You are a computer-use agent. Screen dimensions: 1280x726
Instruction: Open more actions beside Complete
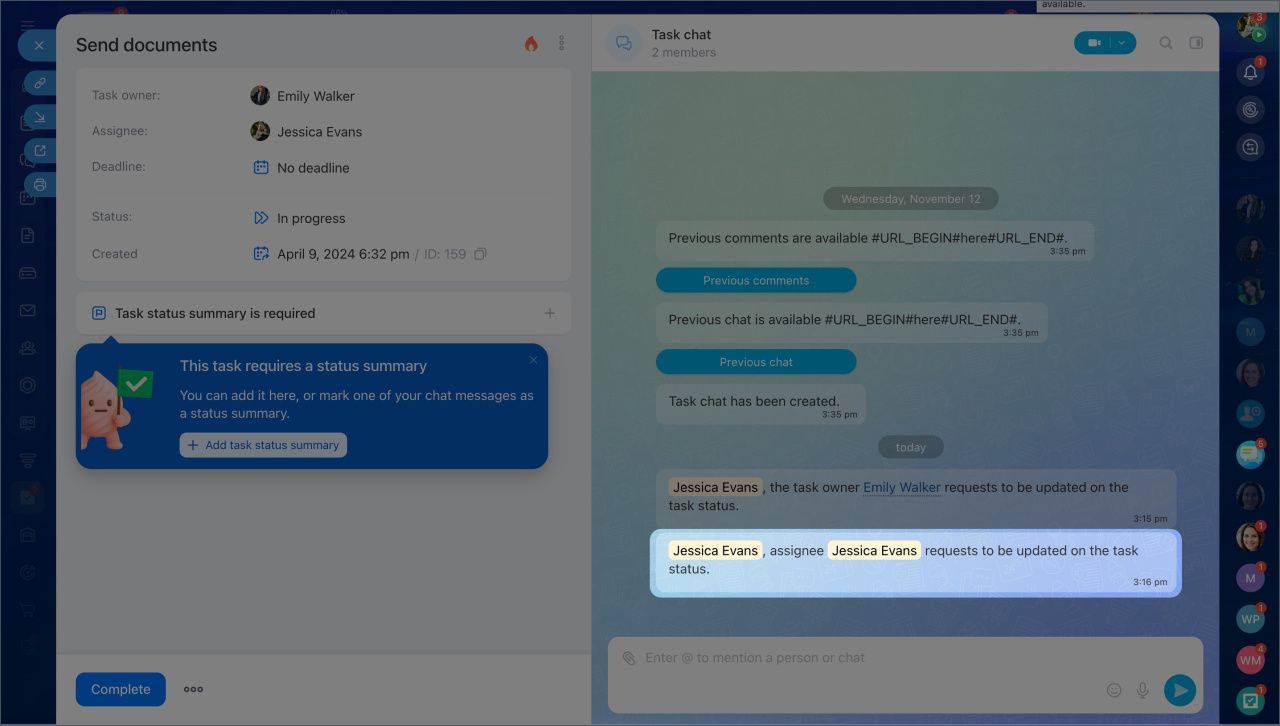(x=194, y=689)
